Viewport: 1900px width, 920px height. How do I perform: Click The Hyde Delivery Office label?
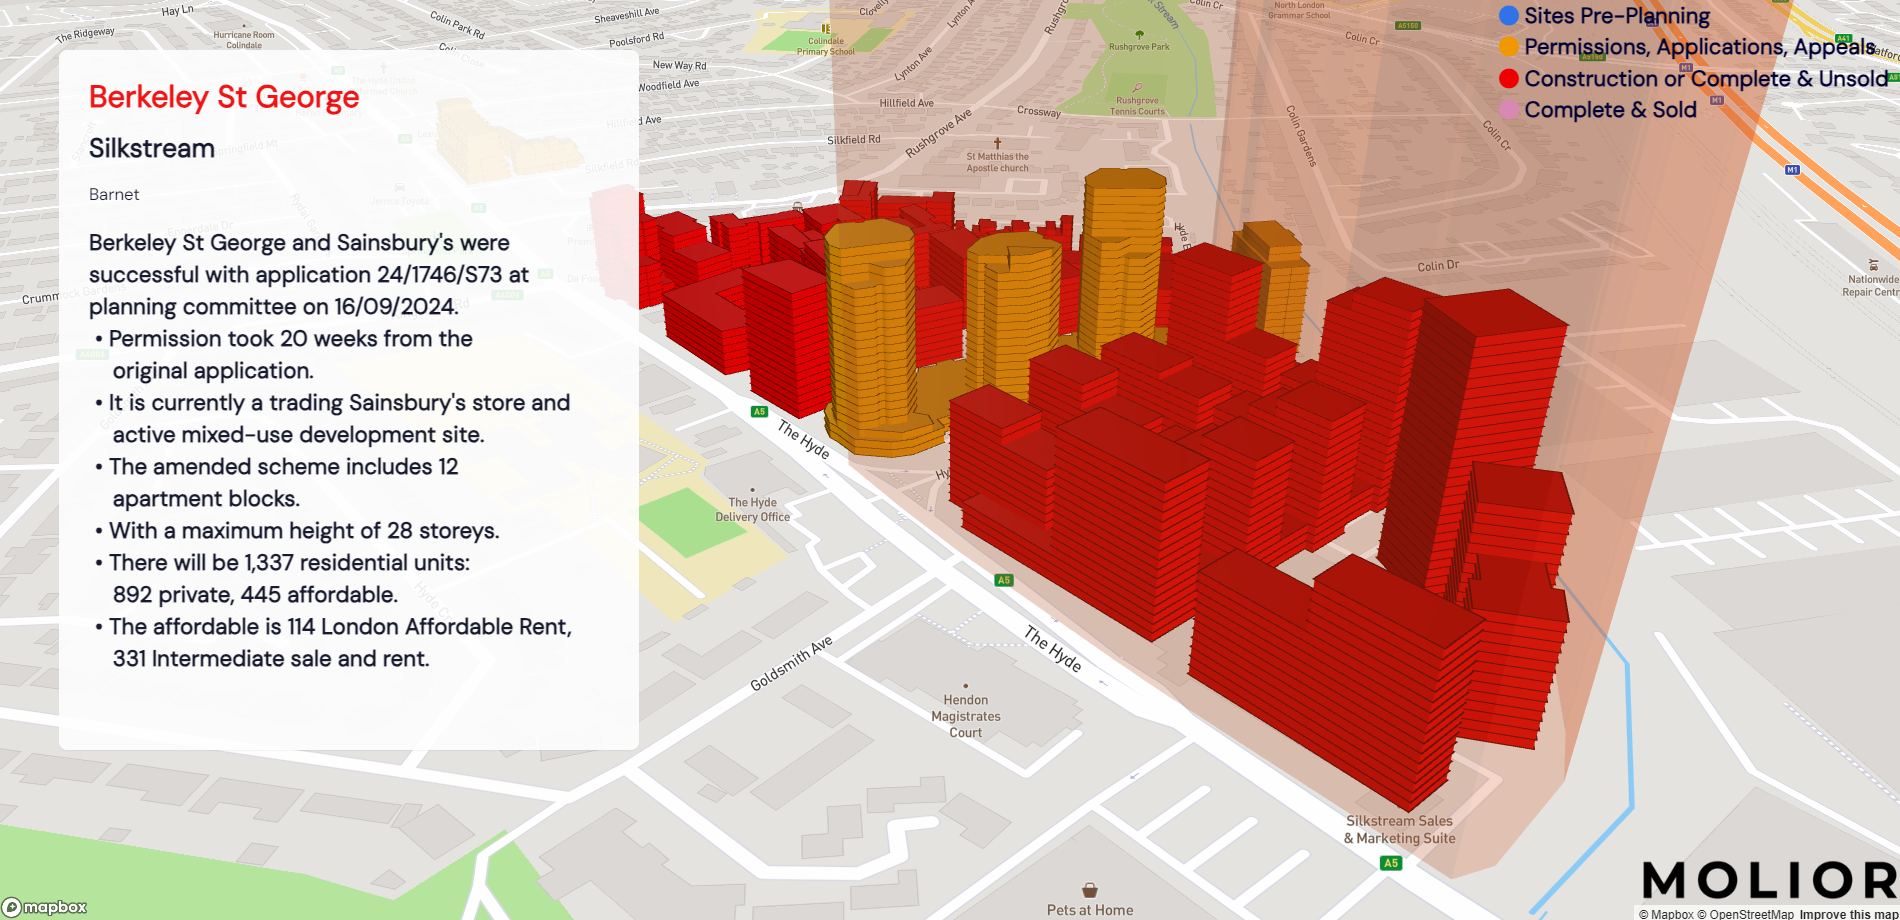tap(752, 510)
